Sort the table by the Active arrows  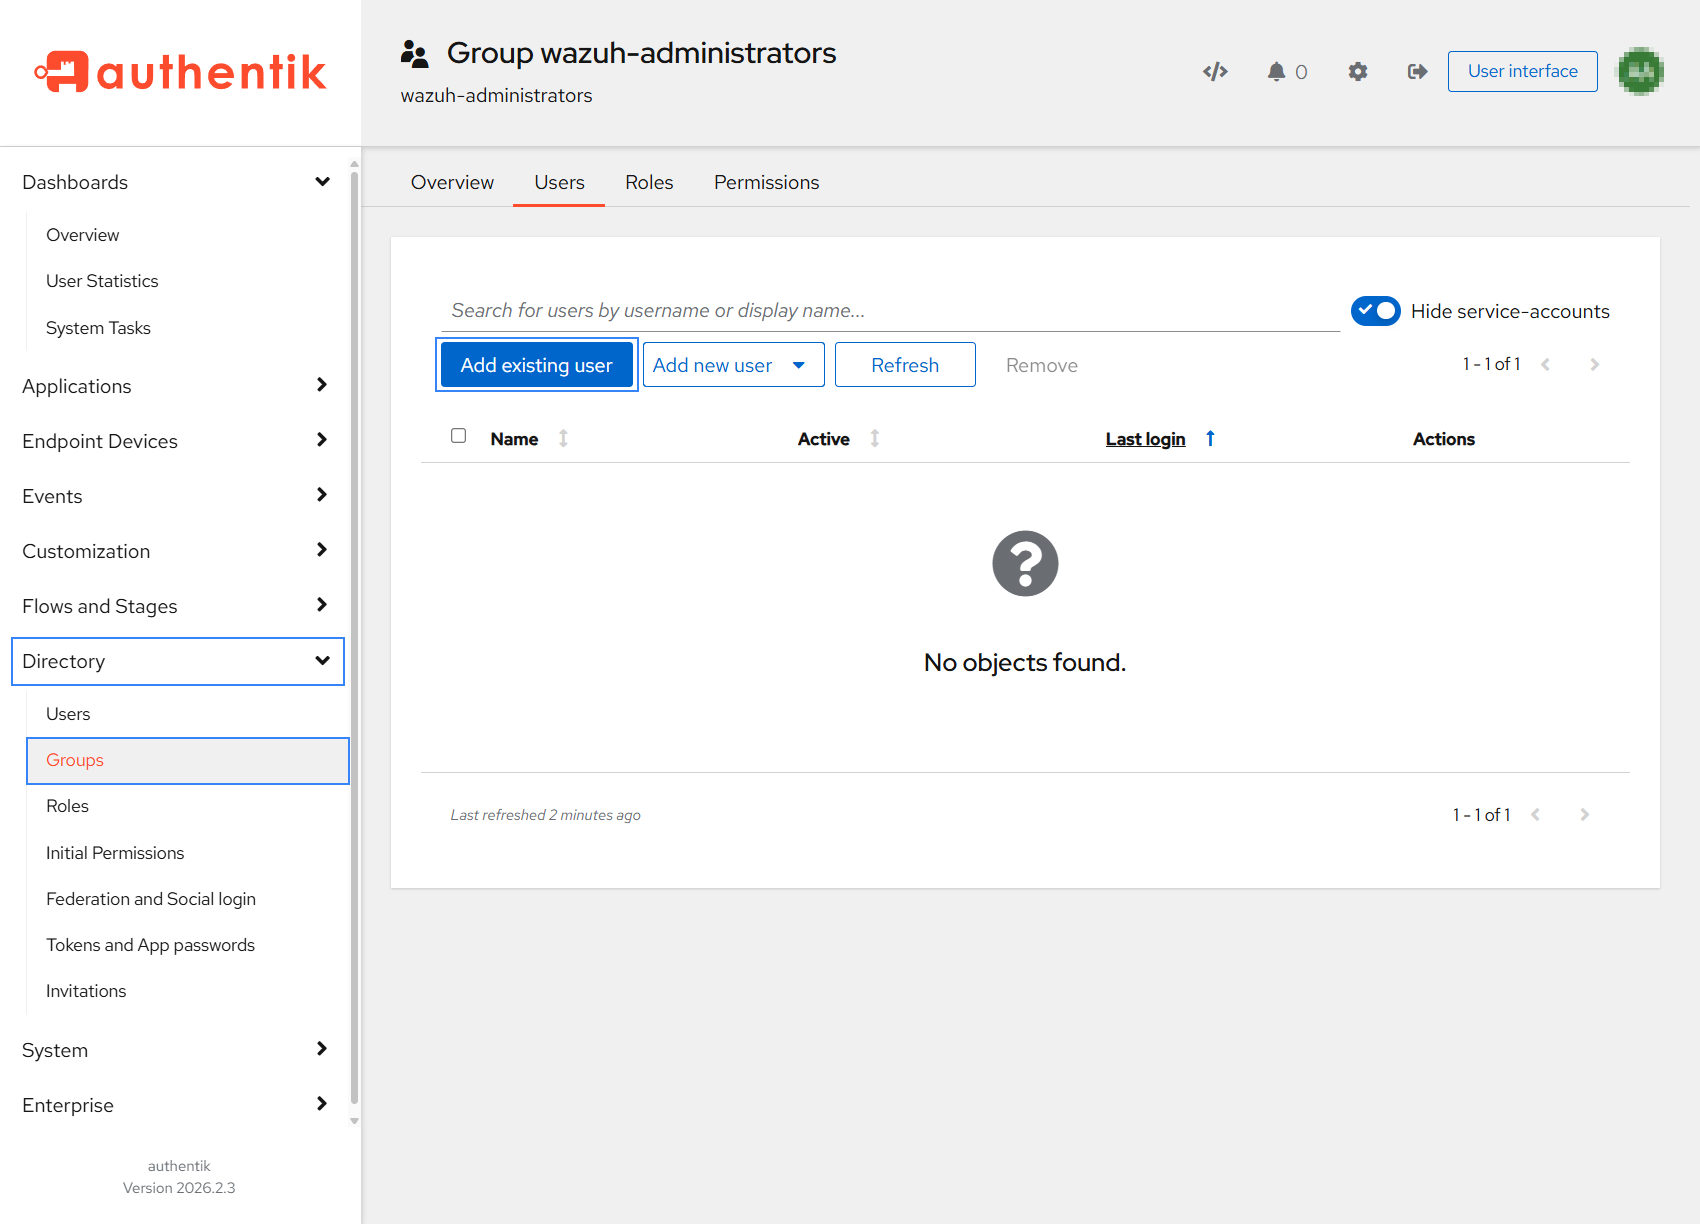point(874,438)
